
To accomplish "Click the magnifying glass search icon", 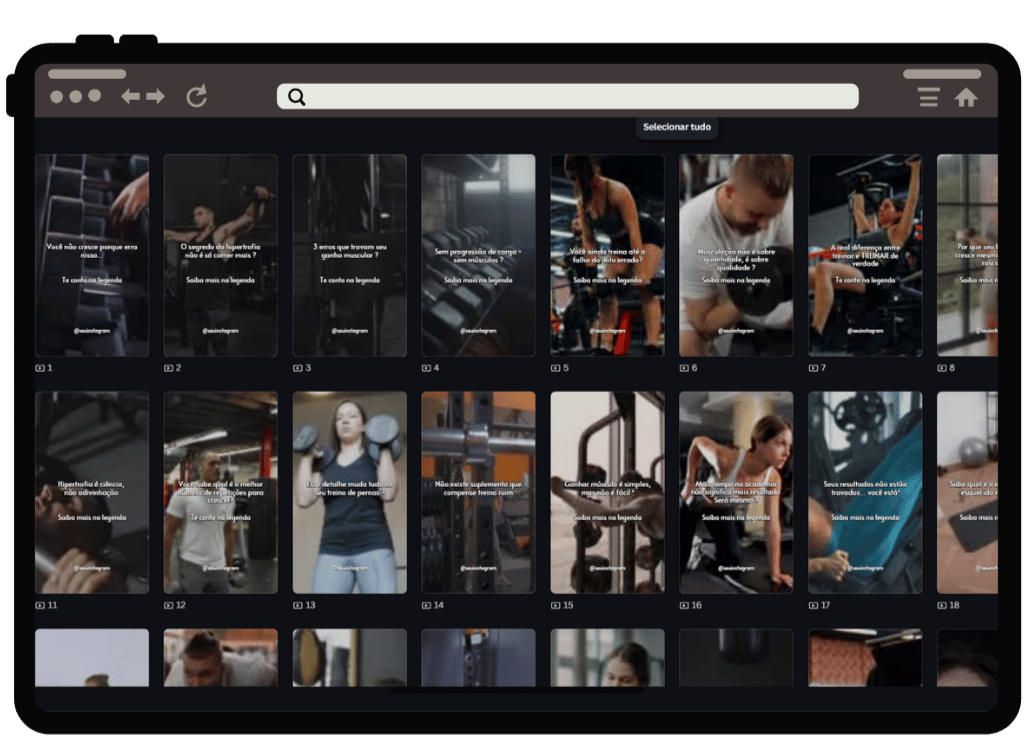I will click(x=296, y=97).
